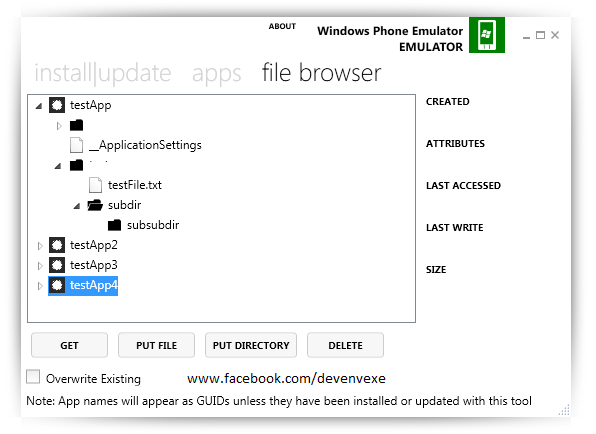Select the subsubdir folder name

[x=153, y=225]
